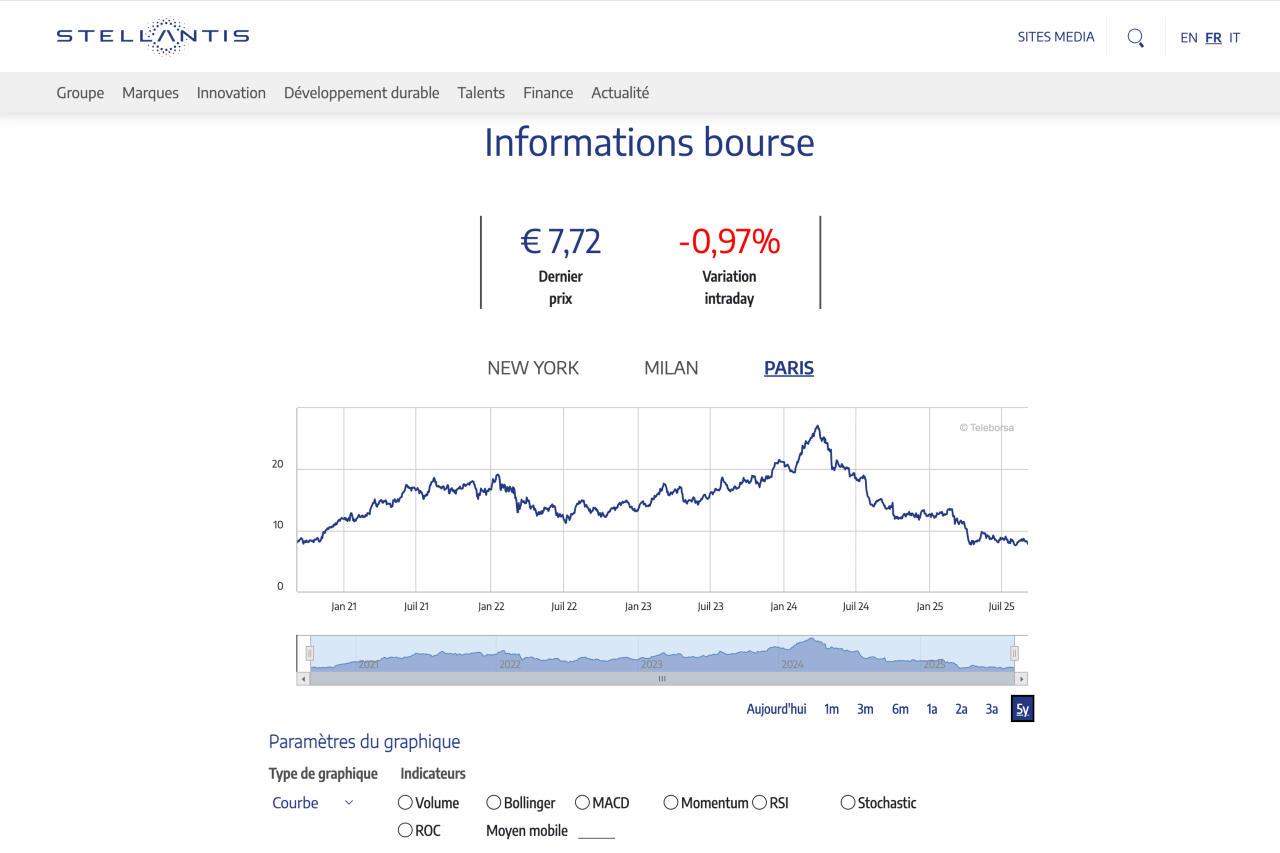Select the PARIS exchange tab

[x=788, y=368]
